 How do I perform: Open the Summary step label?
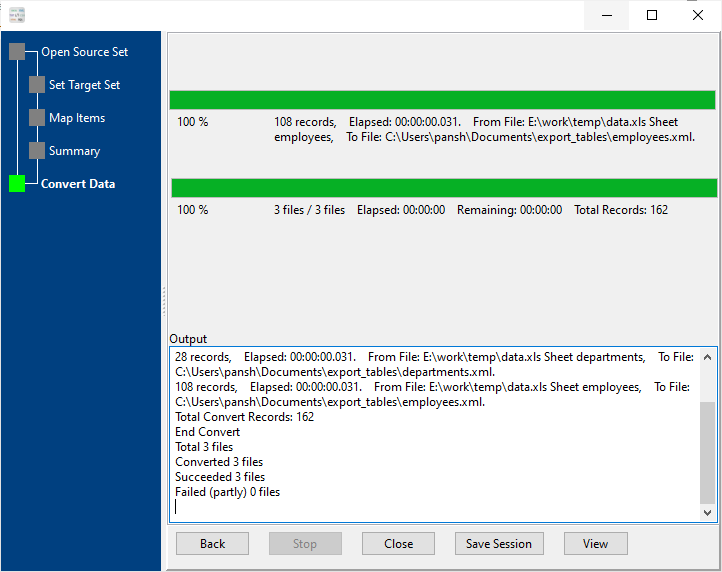74,151
